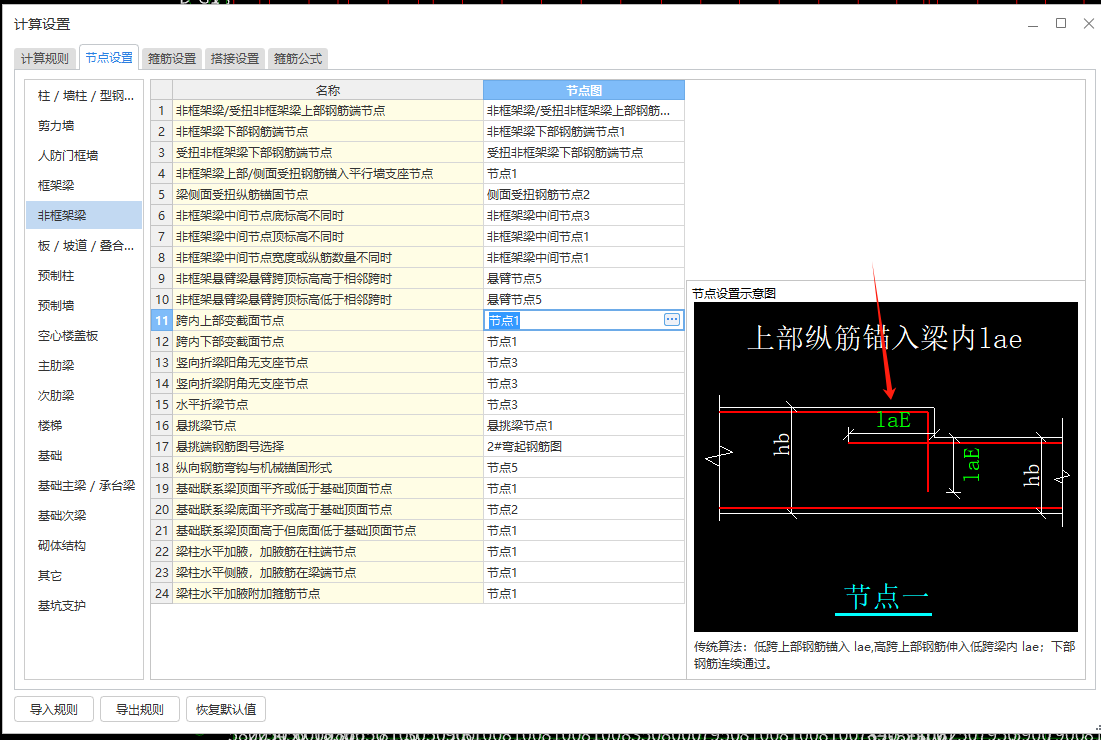
Task: Open the ellipsis picker in row 11
Action: click(x=671, y=319)
